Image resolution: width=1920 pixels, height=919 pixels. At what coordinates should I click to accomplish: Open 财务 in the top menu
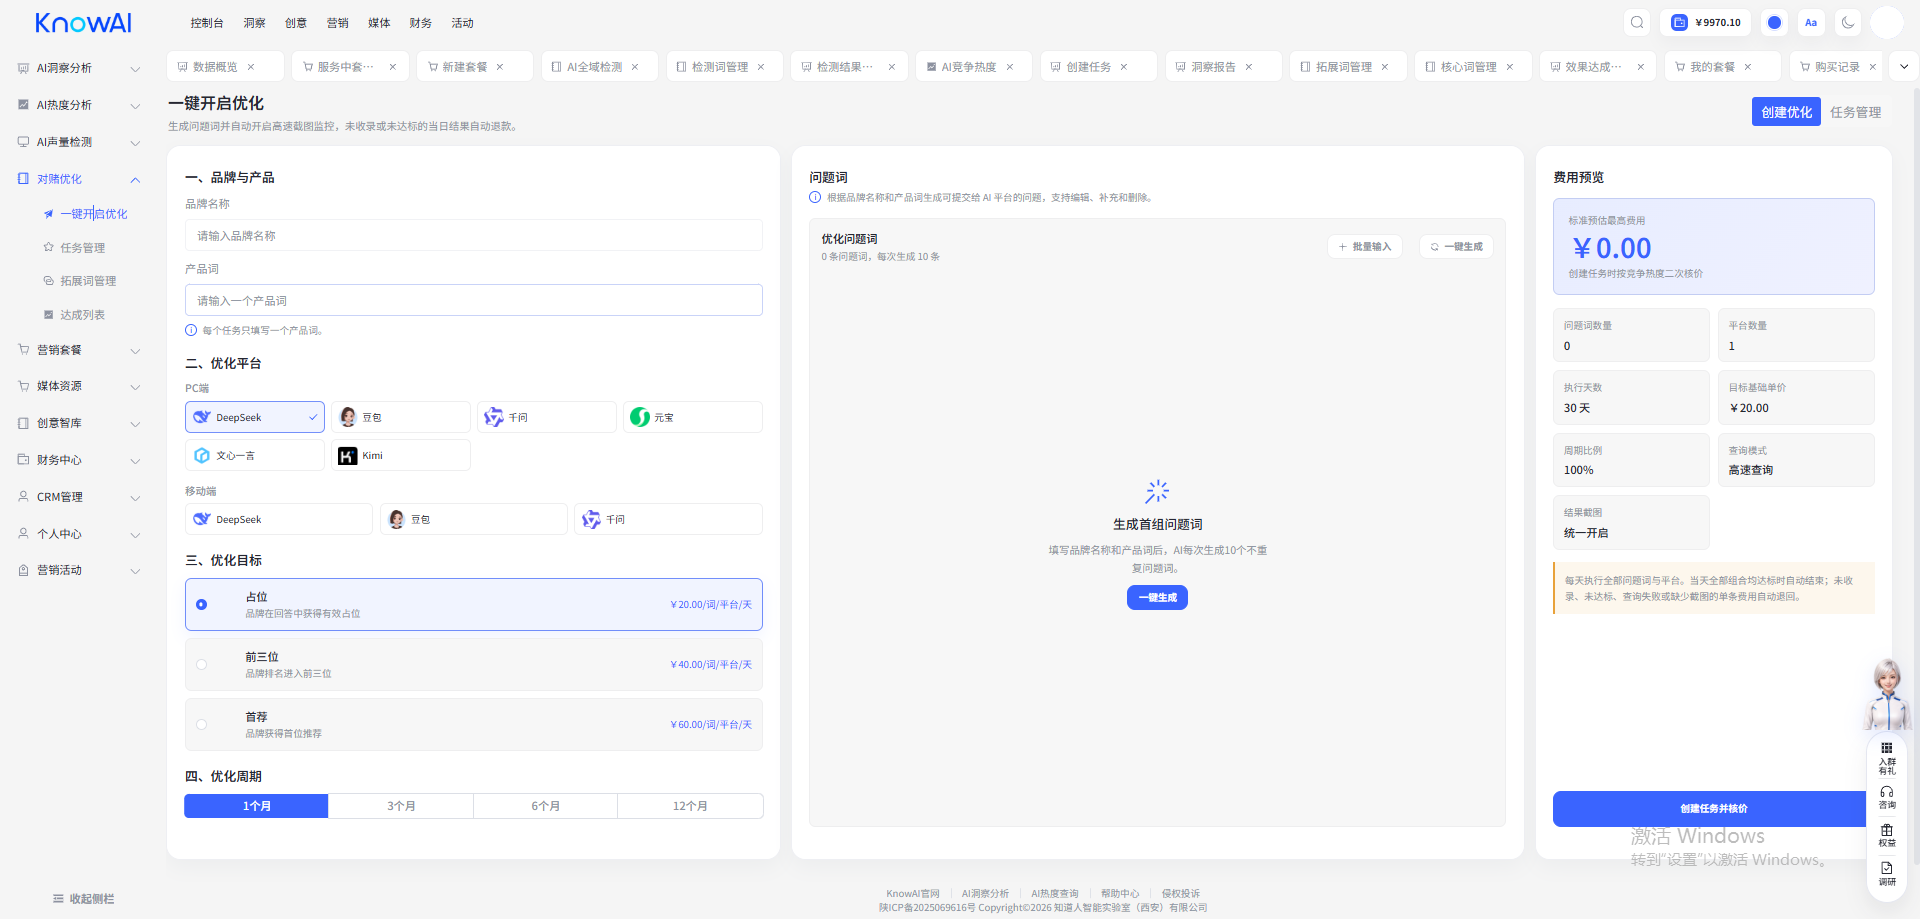coord(421,23)
